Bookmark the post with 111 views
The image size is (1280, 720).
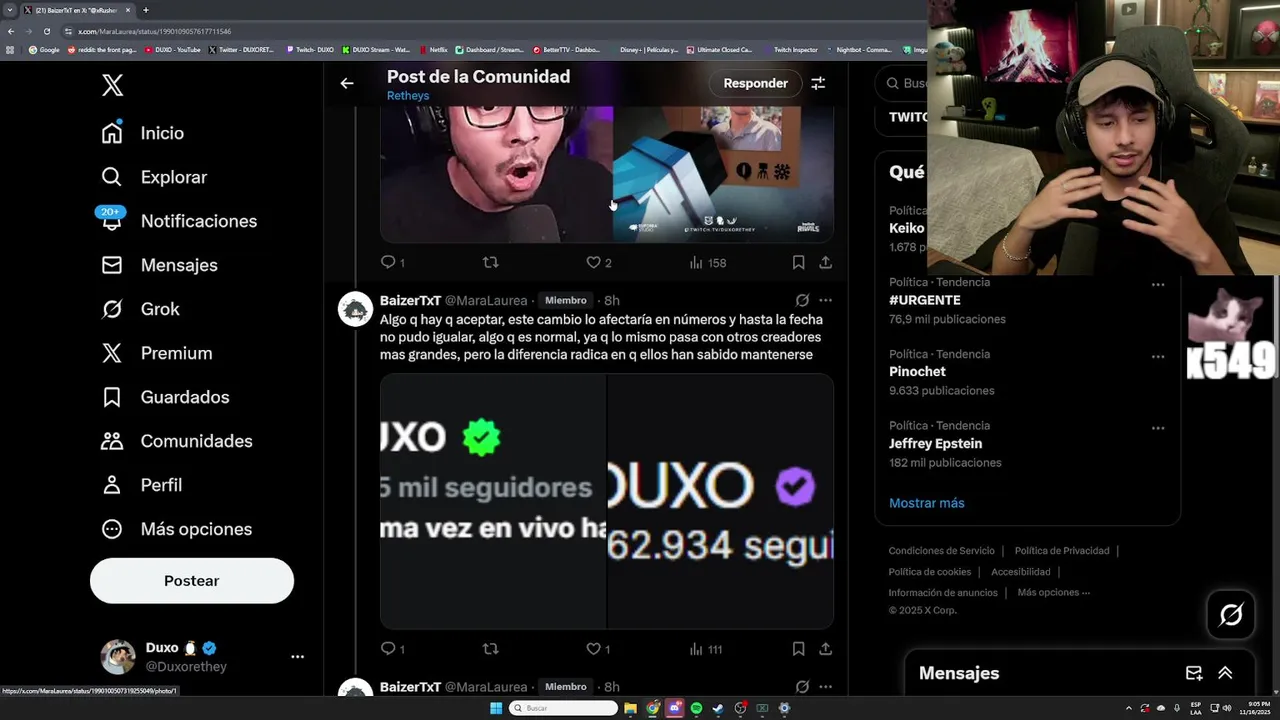pos(798,649)
